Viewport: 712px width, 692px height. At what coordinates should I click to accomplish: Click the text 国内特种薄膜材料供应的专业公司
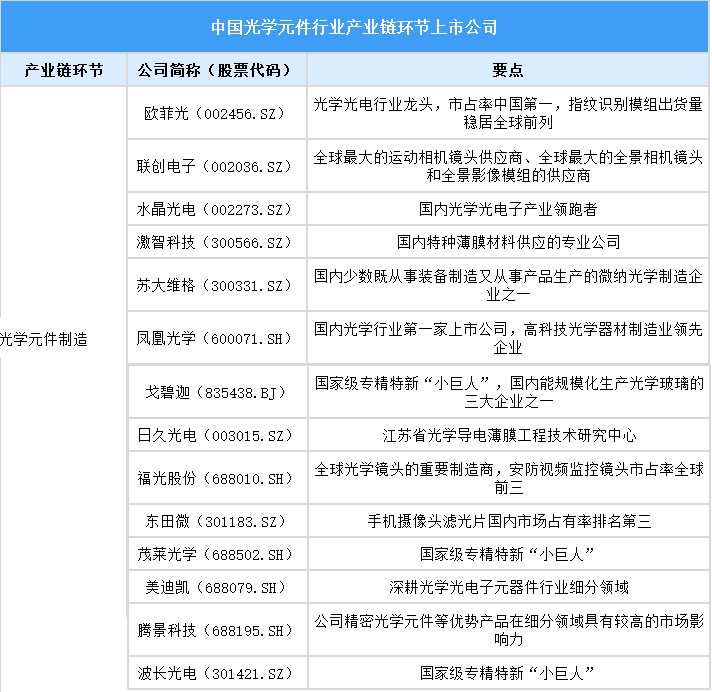pos(508,242)
